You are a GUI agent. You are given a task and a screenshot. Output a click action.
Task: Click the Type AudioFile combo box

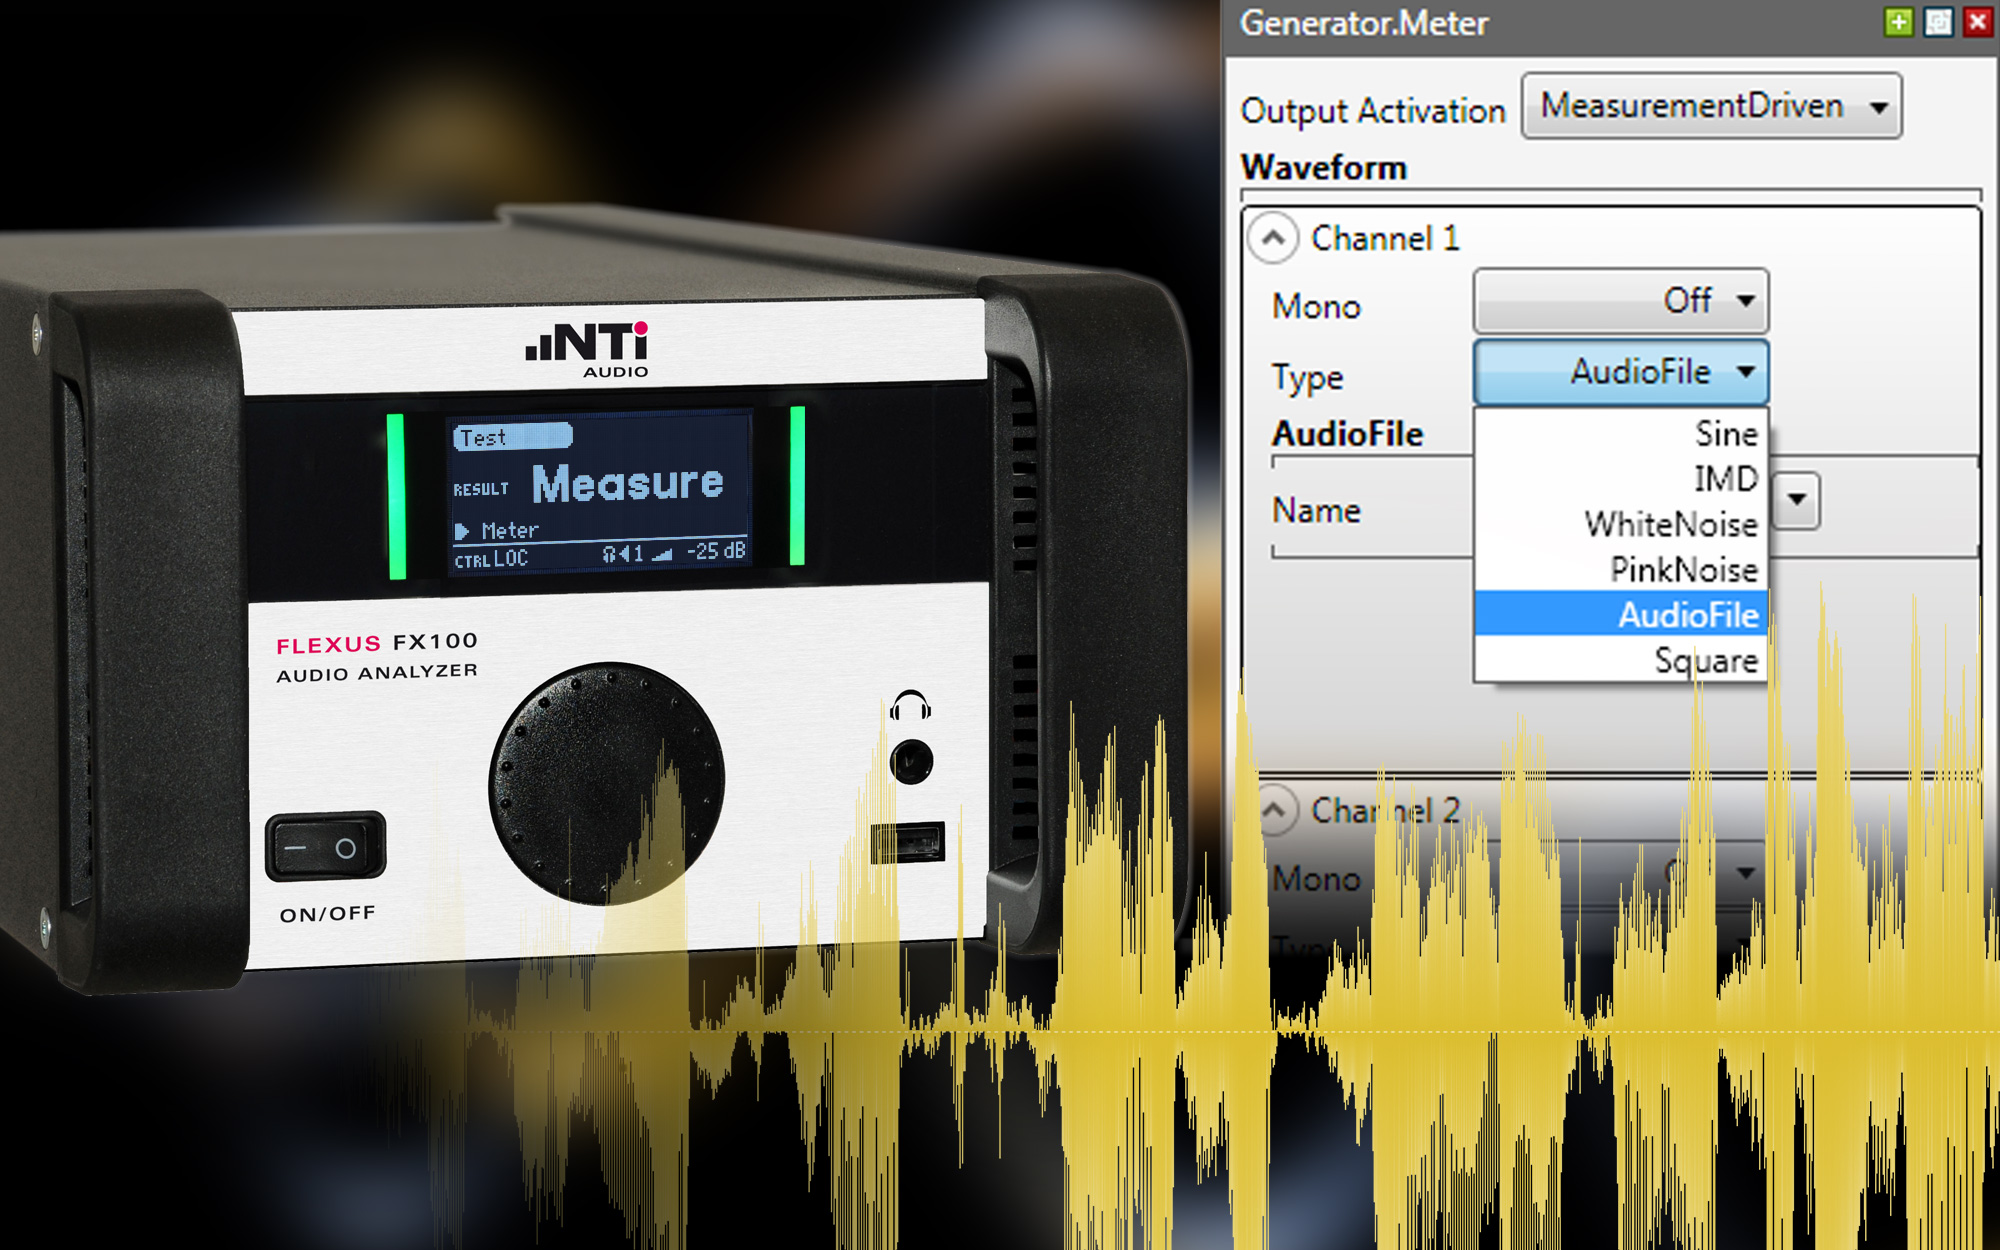[x=1620, y=372]
